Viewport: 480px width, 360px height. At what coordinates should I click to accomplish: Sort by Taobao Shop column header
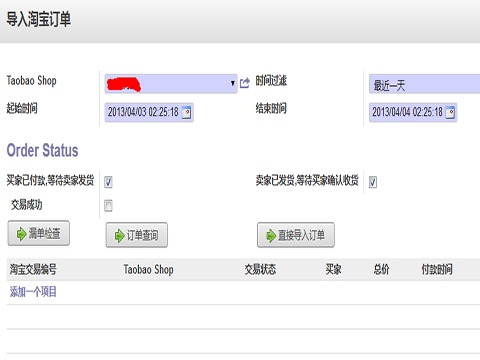coord(148,269)
